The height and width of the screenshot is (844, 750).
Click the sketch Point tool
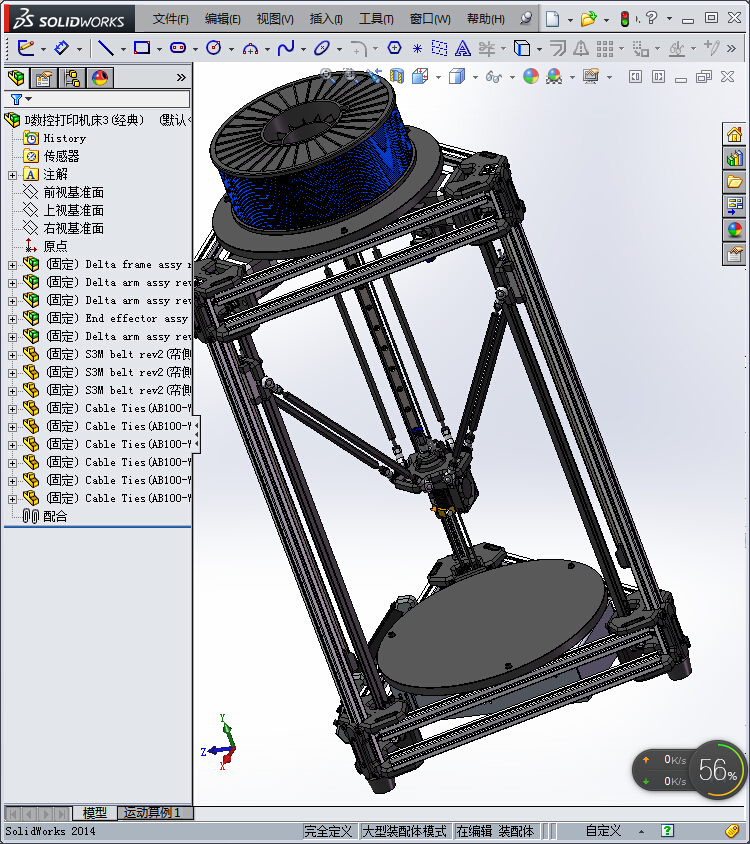[417, 48]
